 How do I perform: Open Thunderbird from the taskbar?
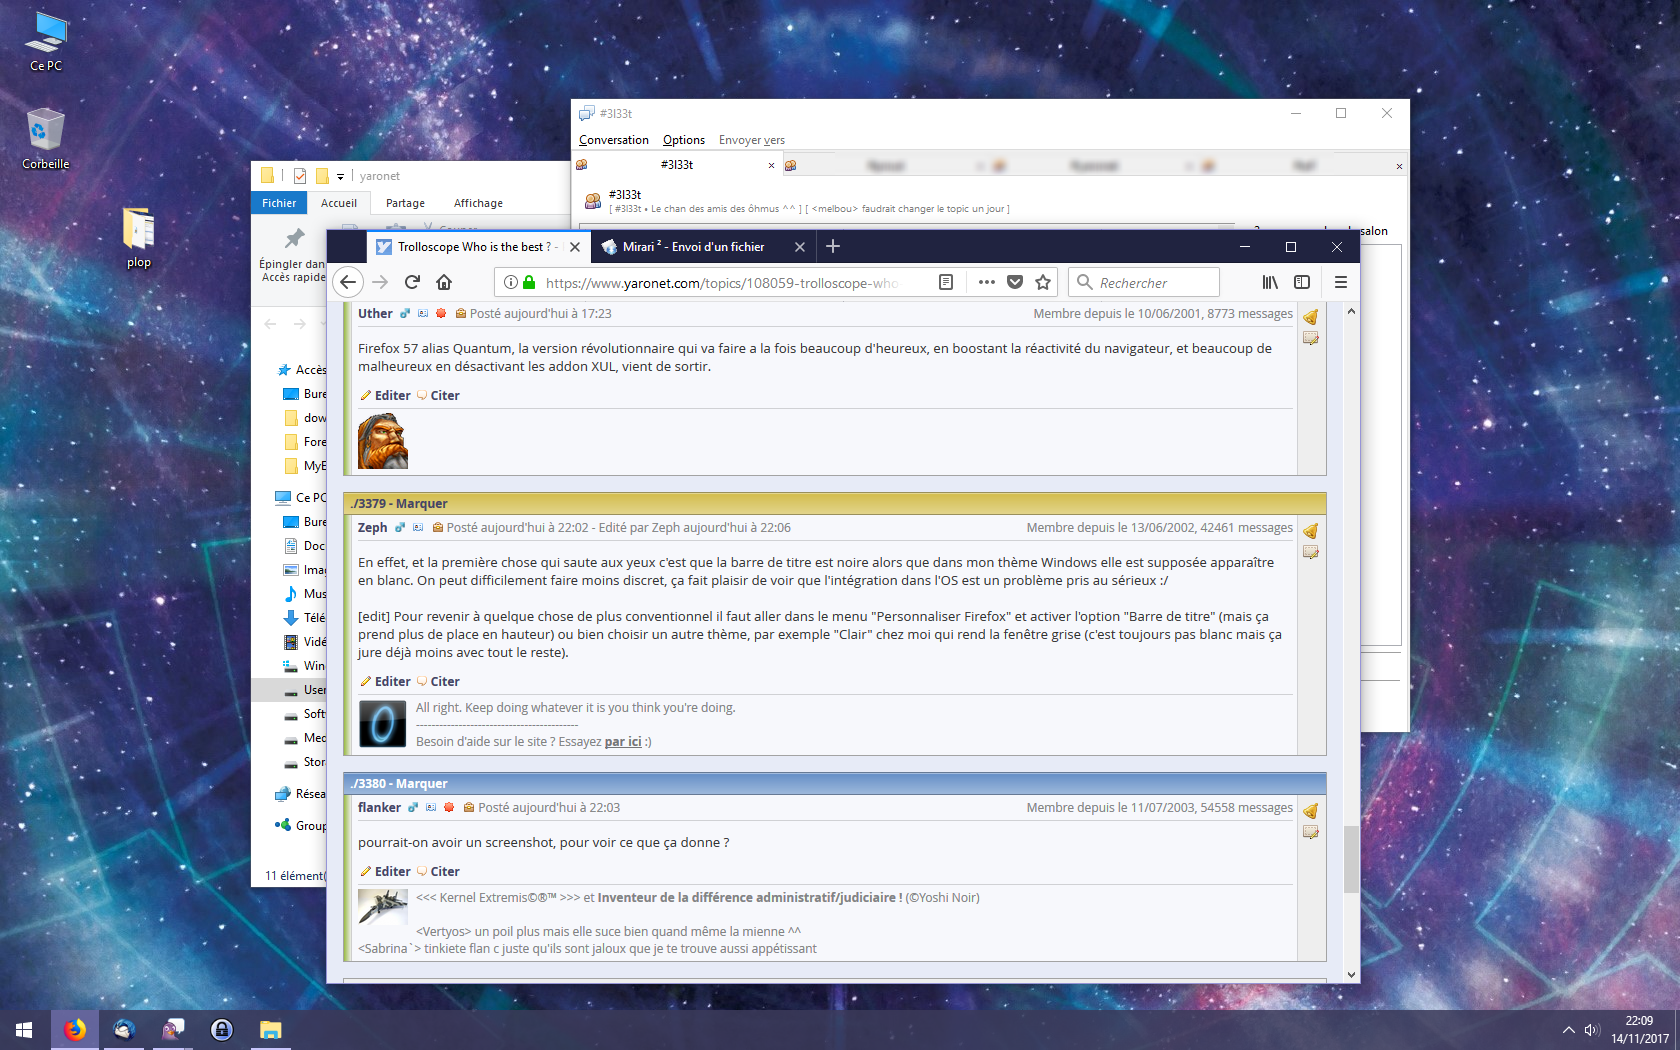tap(124, 1029)
